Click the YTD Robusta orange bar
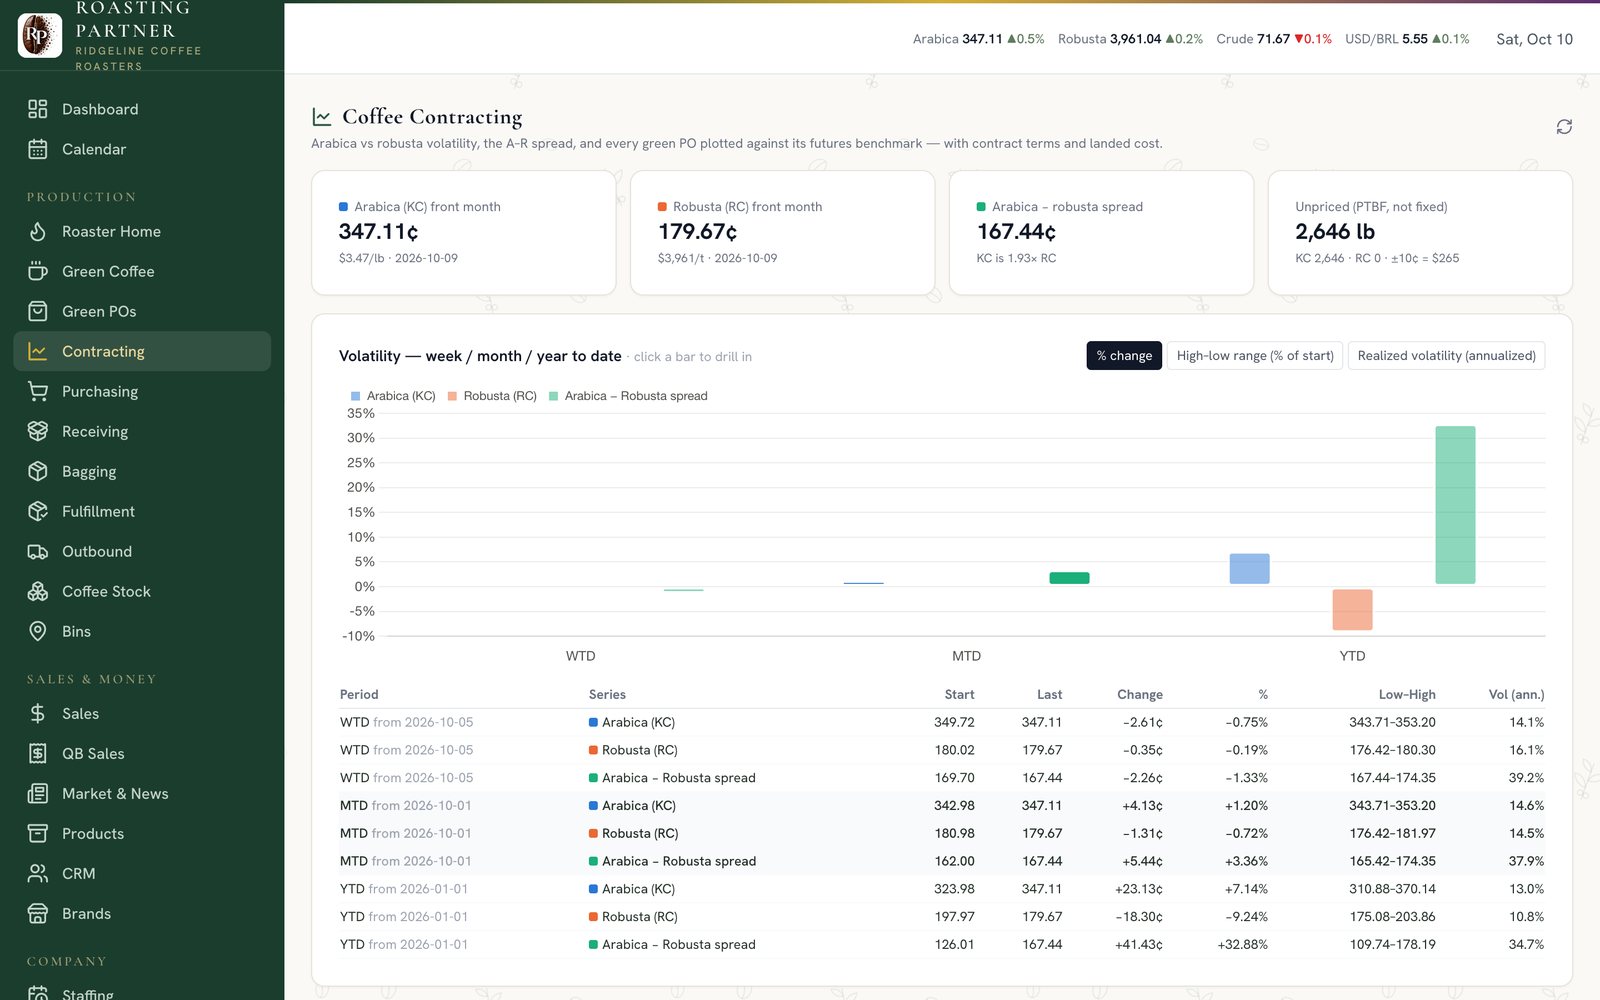The height and width of the screenshot is (1000, 1600). pyautogui.click(x=1352, y=609)
